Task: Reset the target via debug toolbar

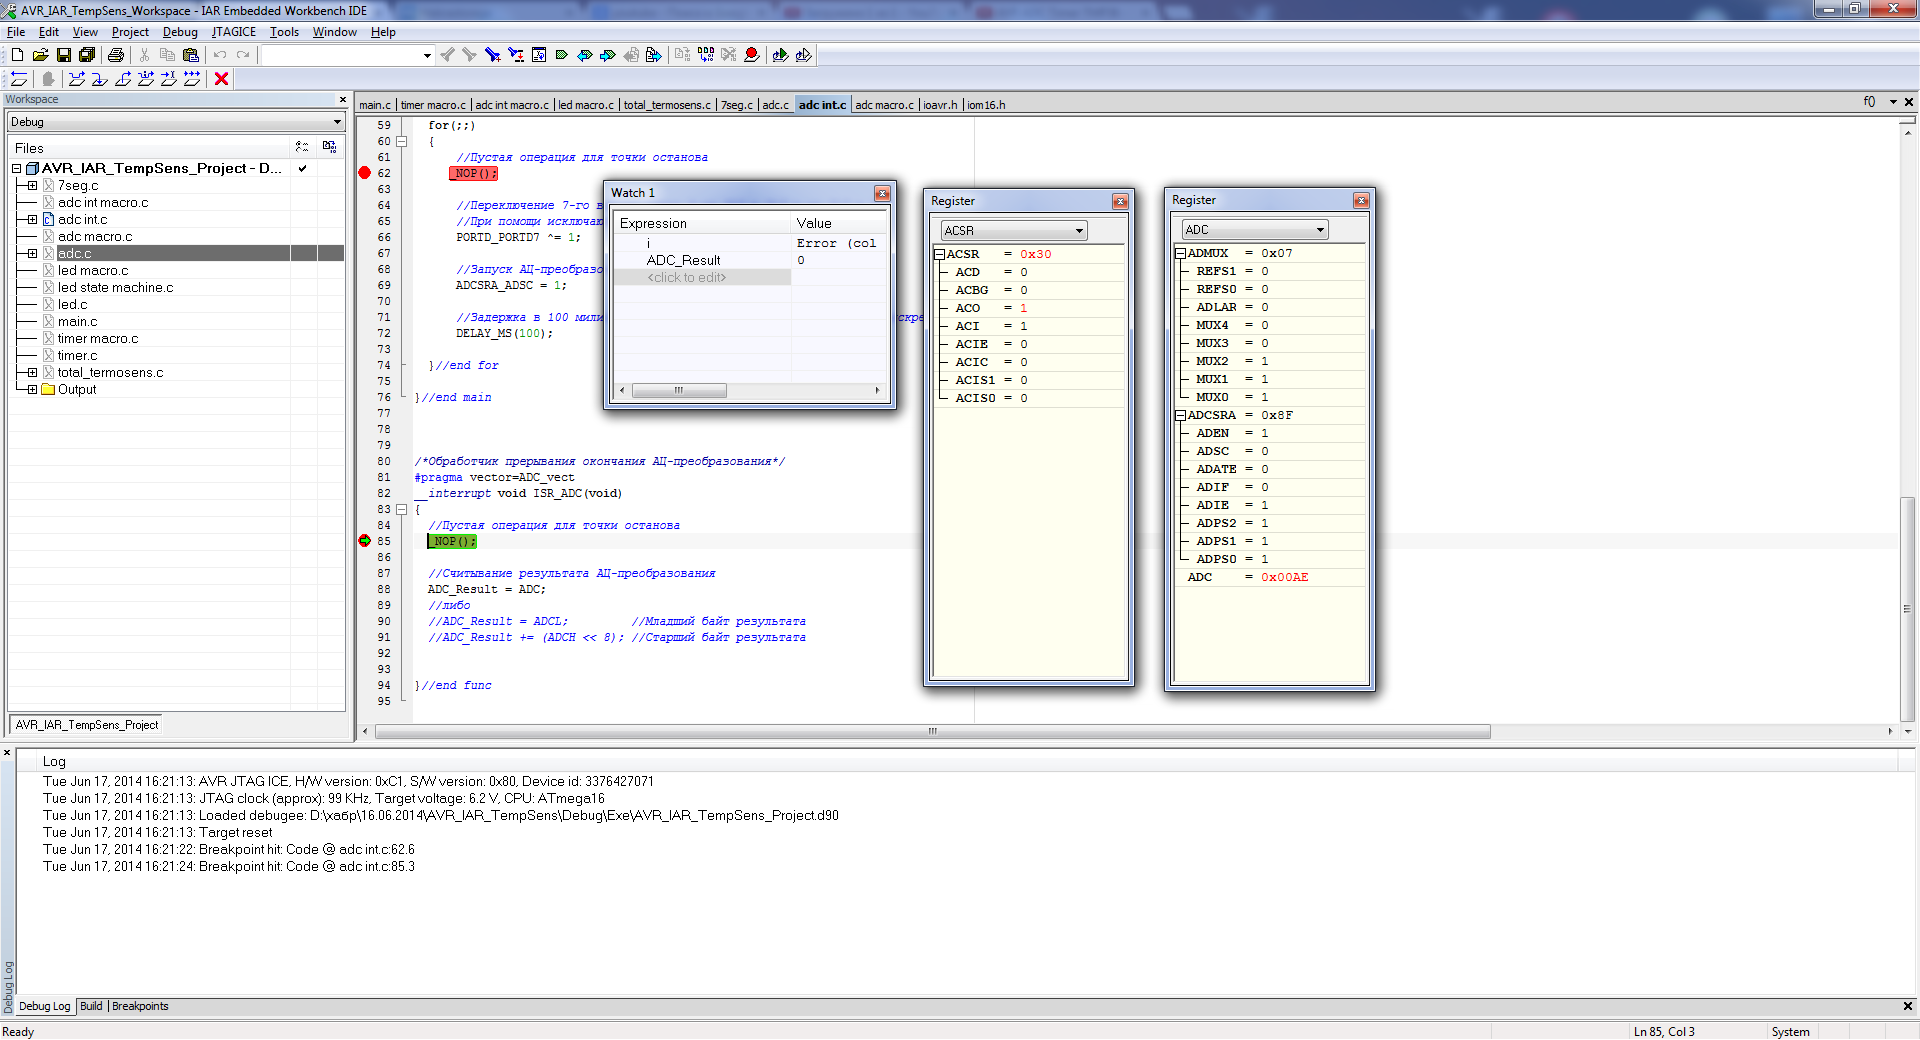Action: point(19,79)
